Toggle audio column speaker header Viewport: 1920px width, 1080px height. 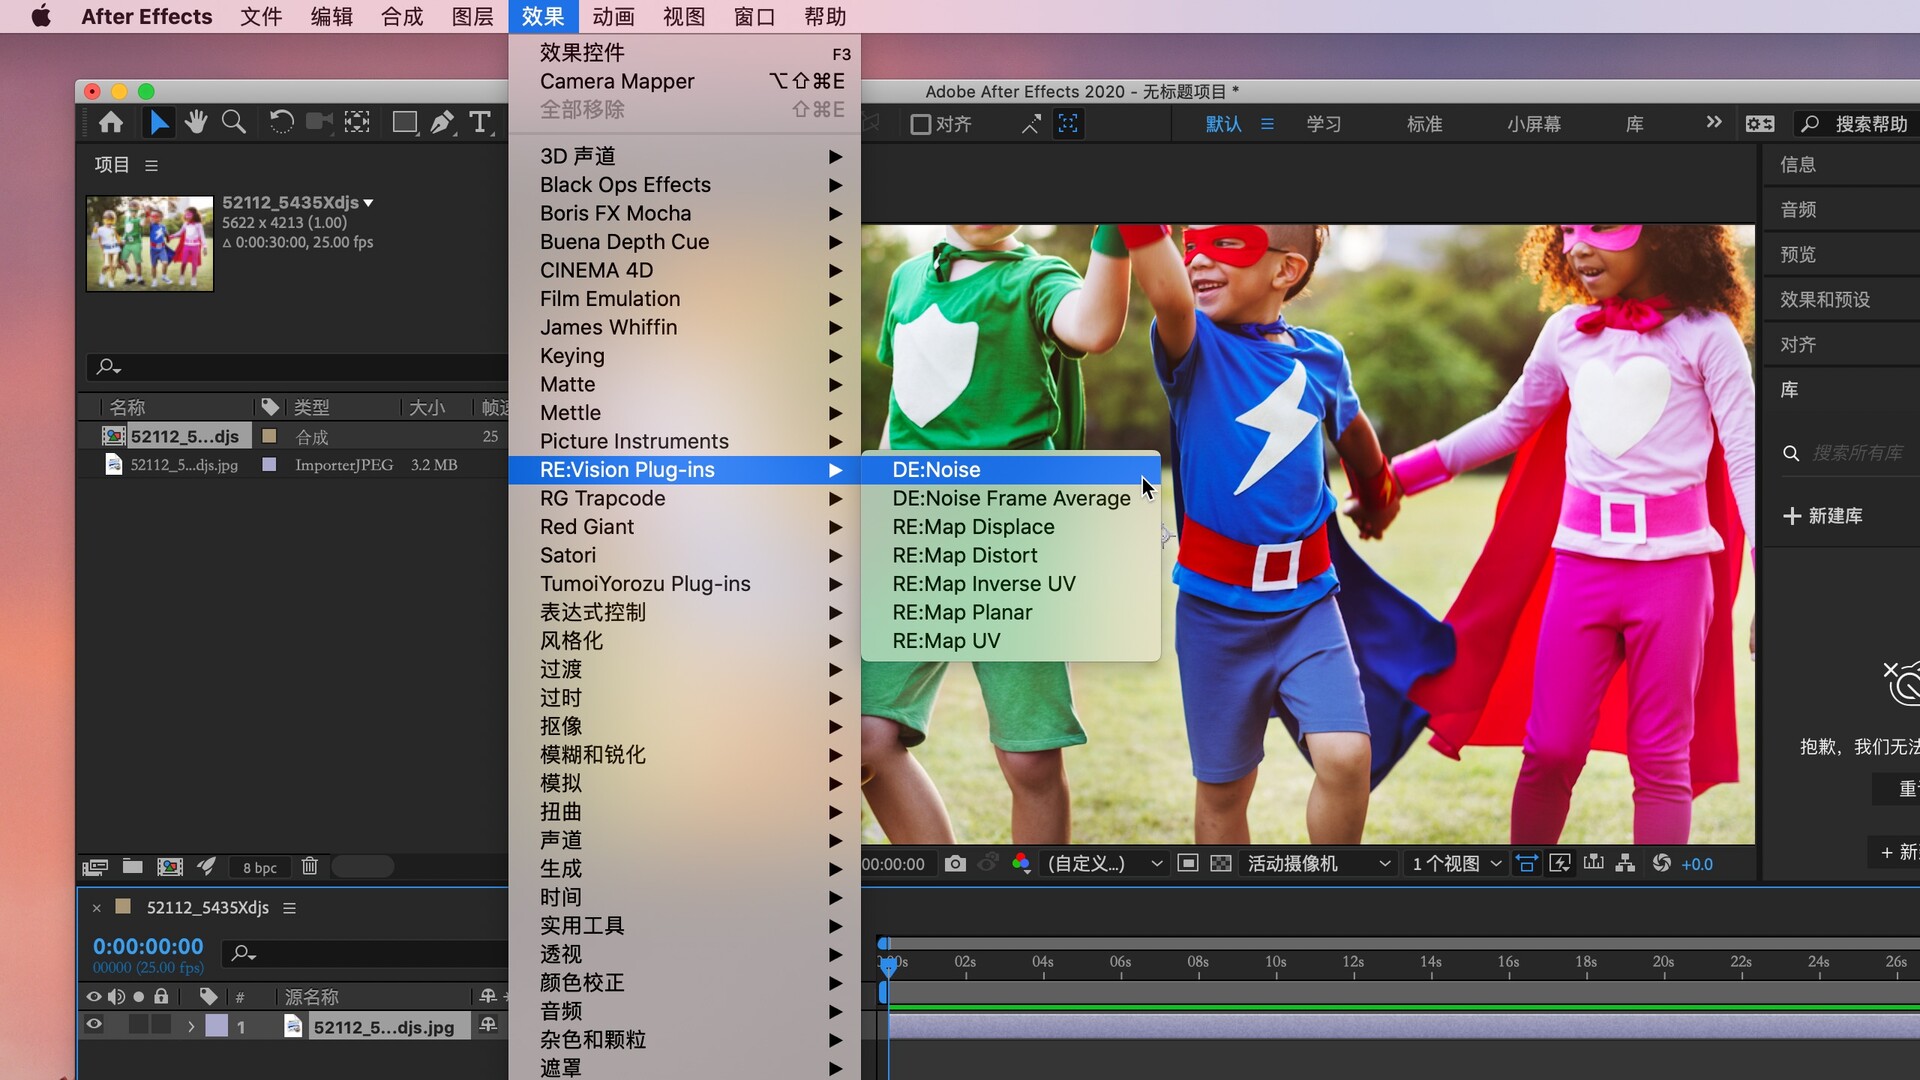click(117, 997)
